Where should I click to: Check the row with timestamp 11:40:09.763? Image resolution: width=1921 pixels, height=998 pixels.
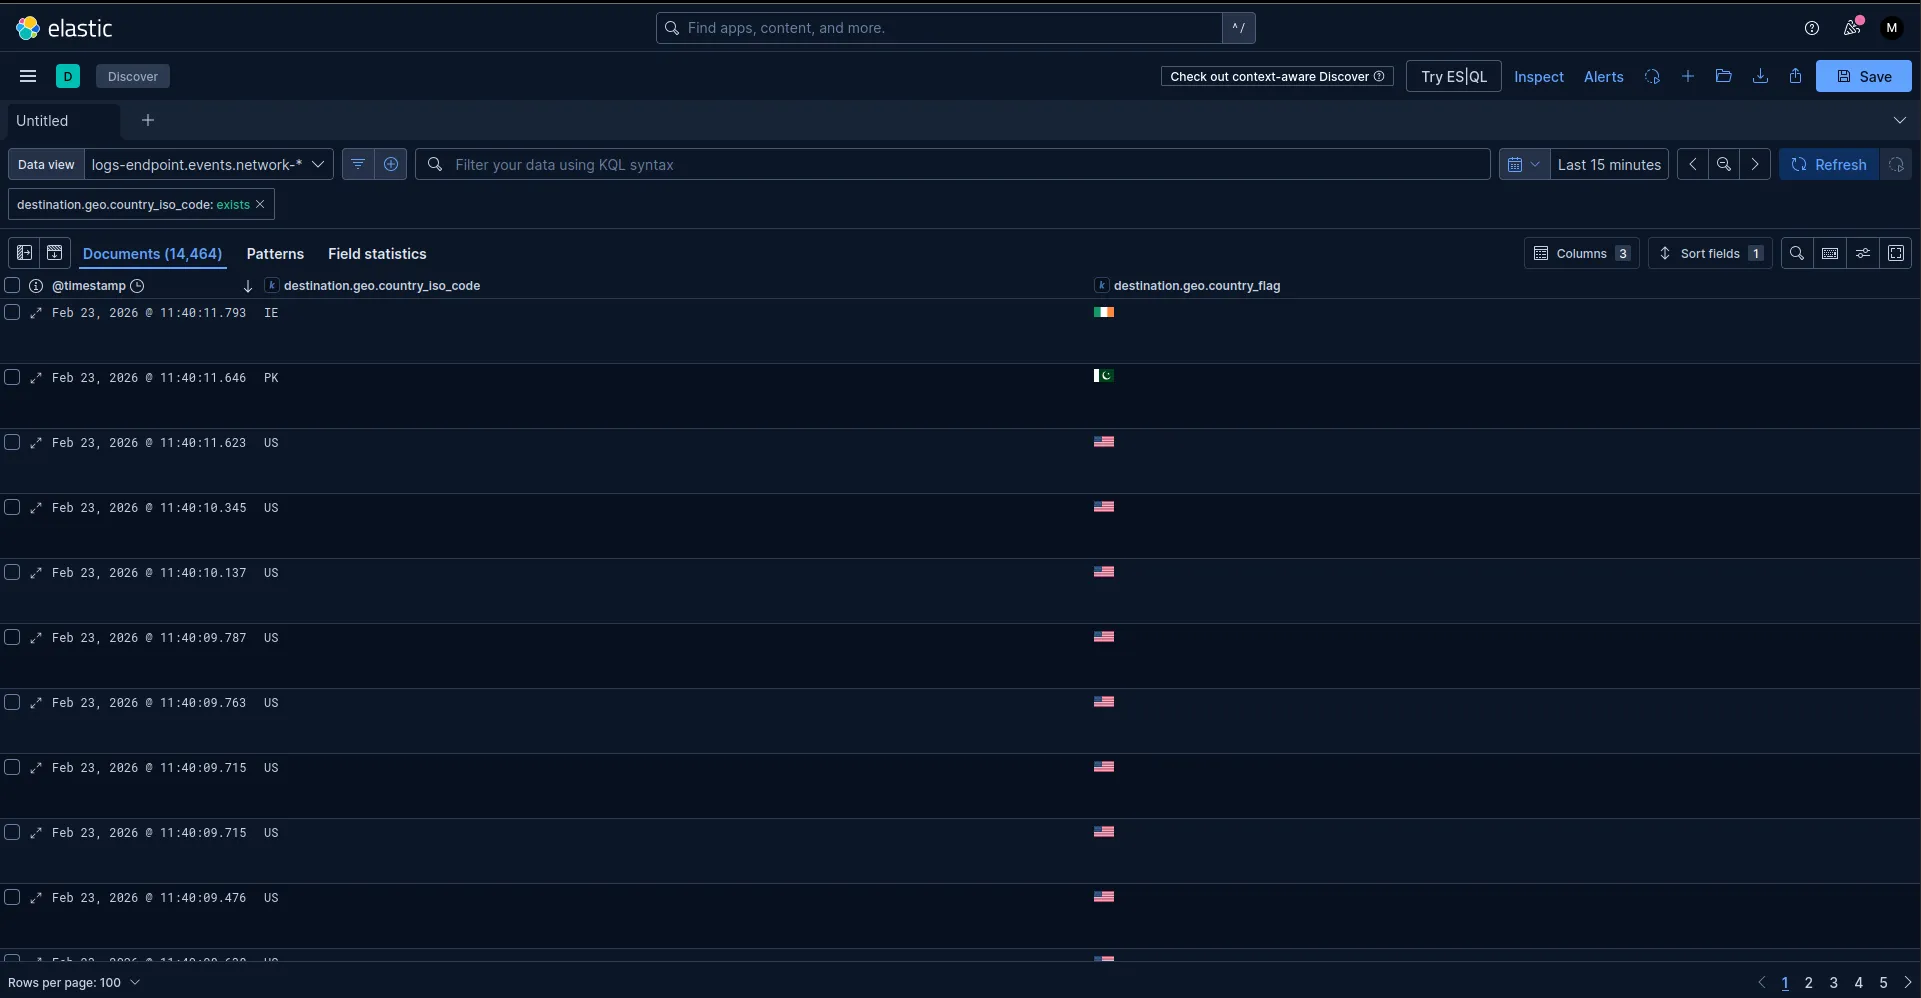pos(12,702)
